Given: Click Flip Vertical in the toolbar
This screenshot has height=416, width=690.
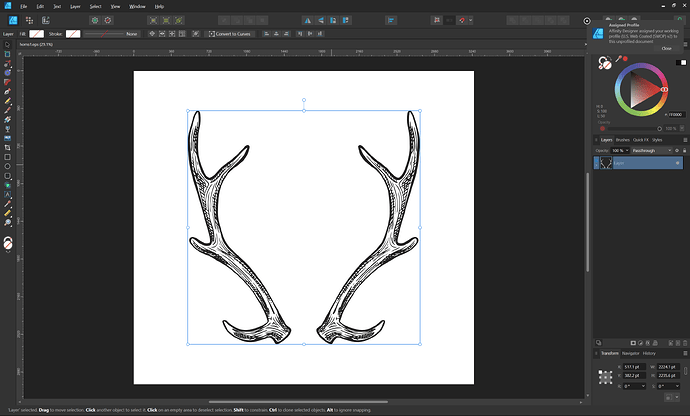Looking at the screenshot, I should (321, 20).
